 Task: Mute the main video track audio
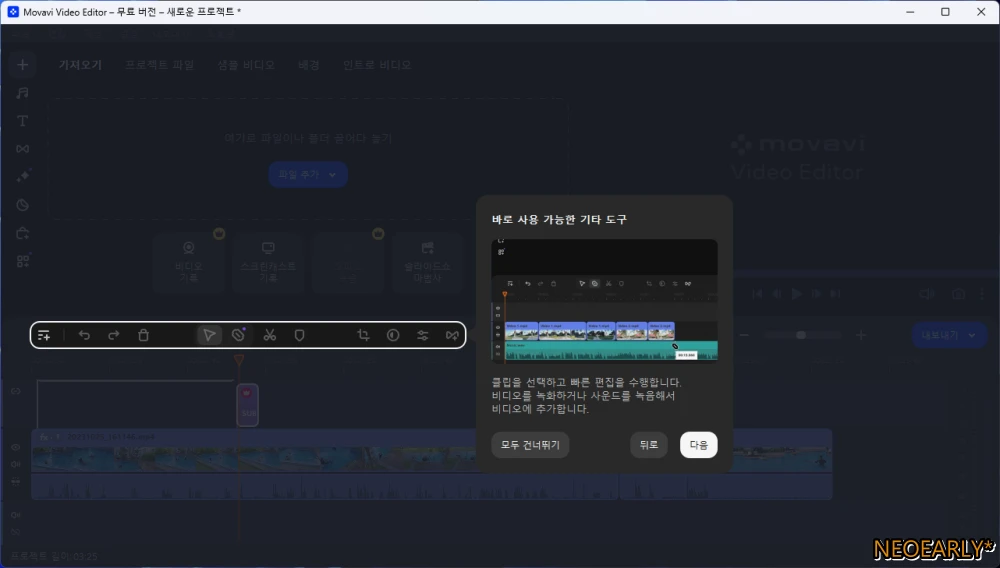16,464
